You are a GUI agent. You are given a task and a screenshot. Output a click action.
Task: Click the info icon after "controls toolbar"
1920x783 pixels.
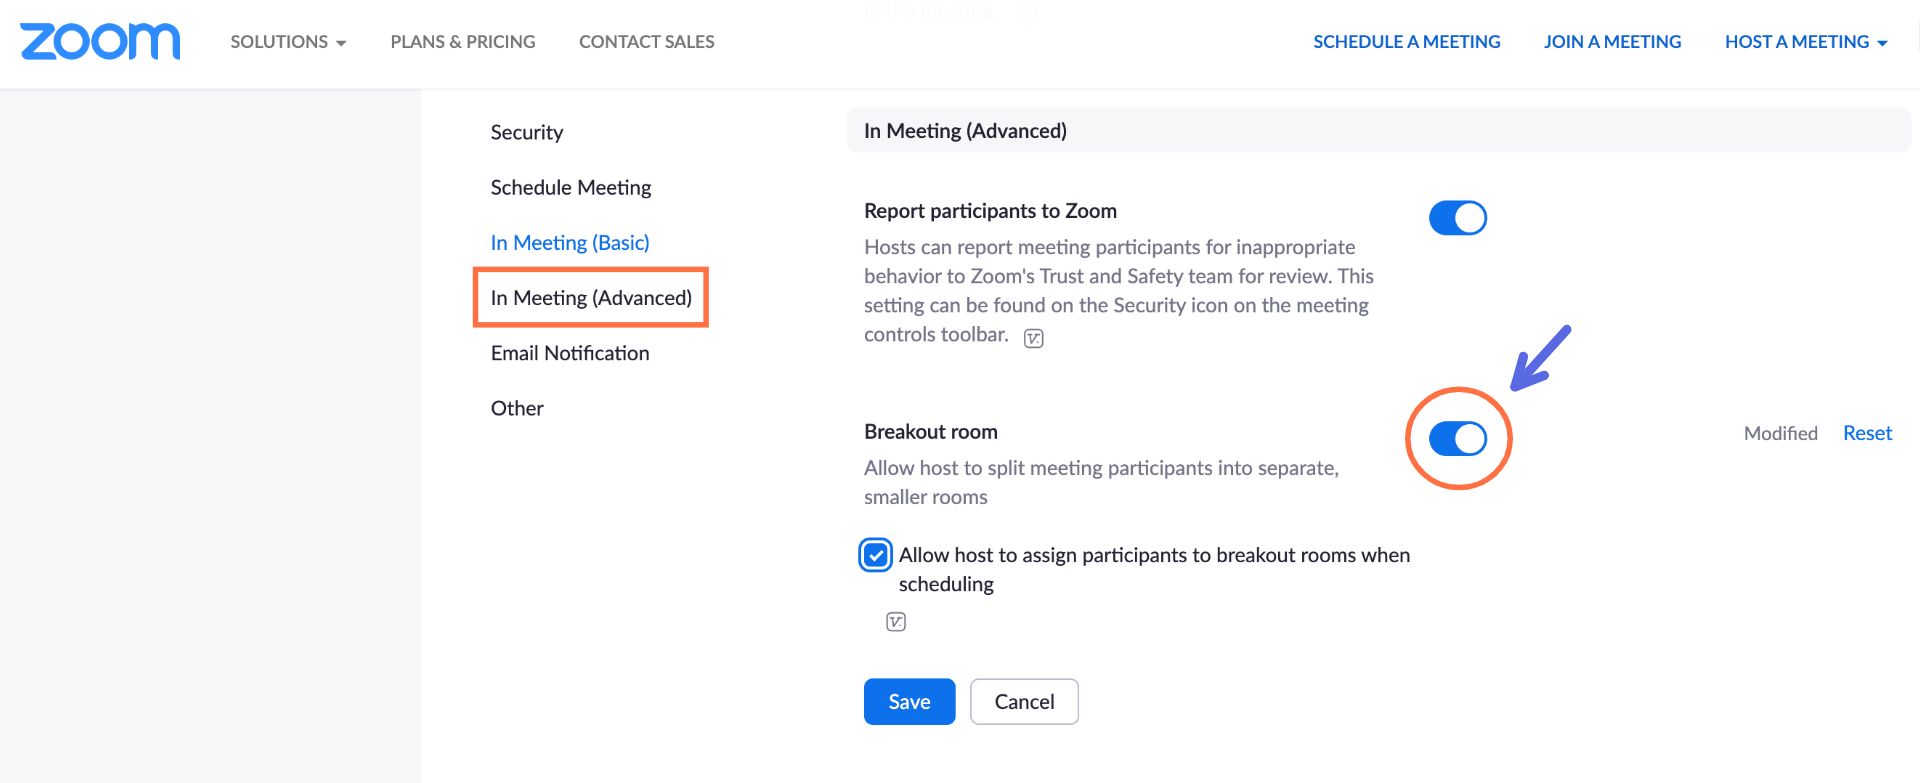[x=1033, y=339]
